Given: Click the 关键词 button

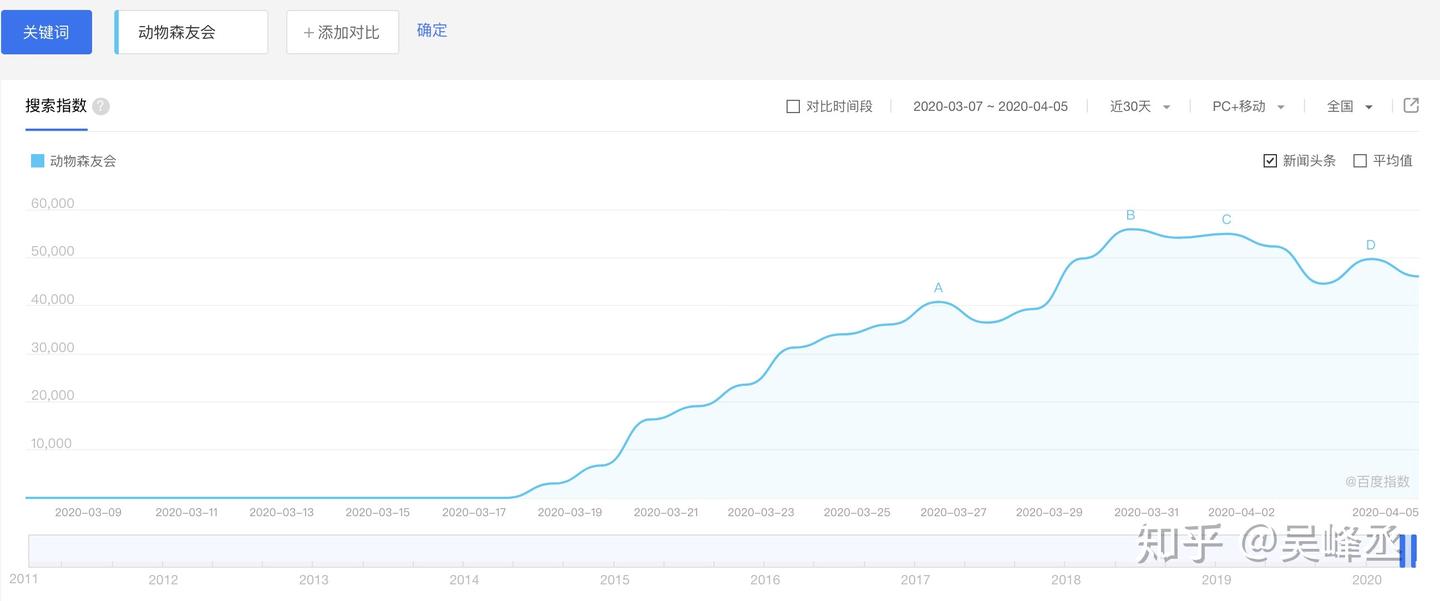Looking at the screenshot, I should (x=46, y=32).
